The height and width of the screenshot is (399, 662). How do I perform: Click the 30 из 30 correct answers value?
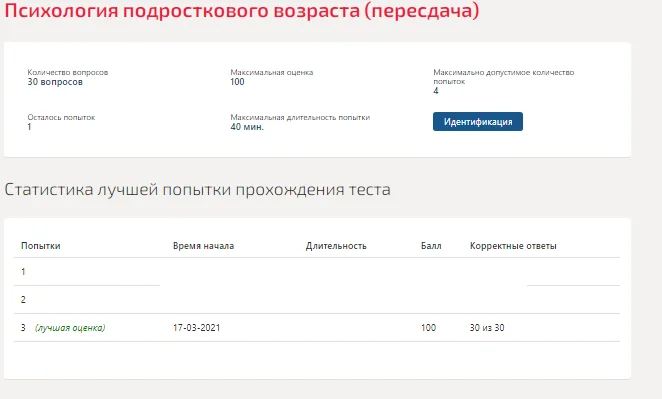click(487, 328)
